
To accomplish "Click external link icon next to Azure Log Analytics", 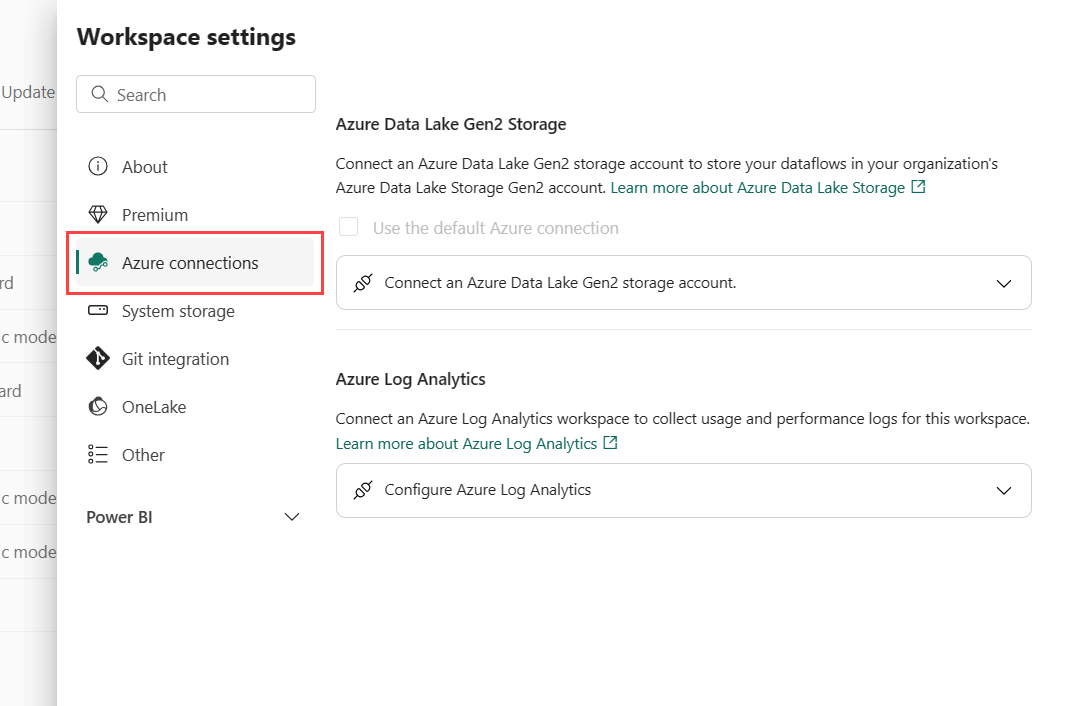I will point(610,443).
